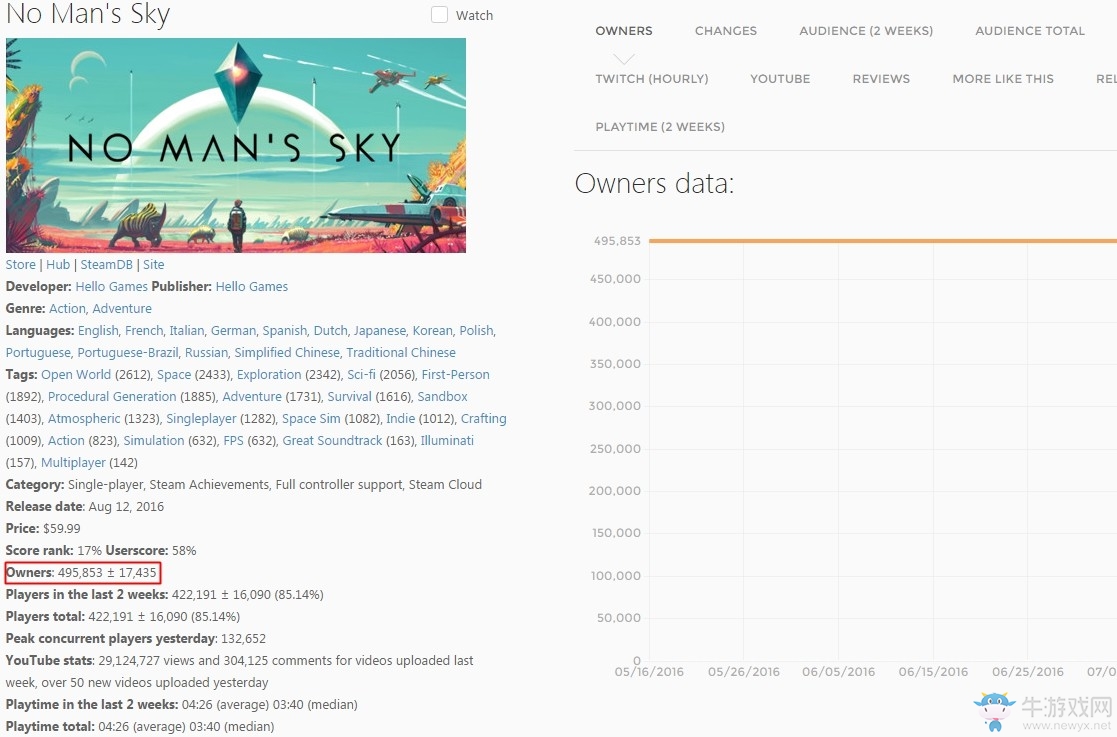Click the orange owners data line

click(x=883, y=241)
